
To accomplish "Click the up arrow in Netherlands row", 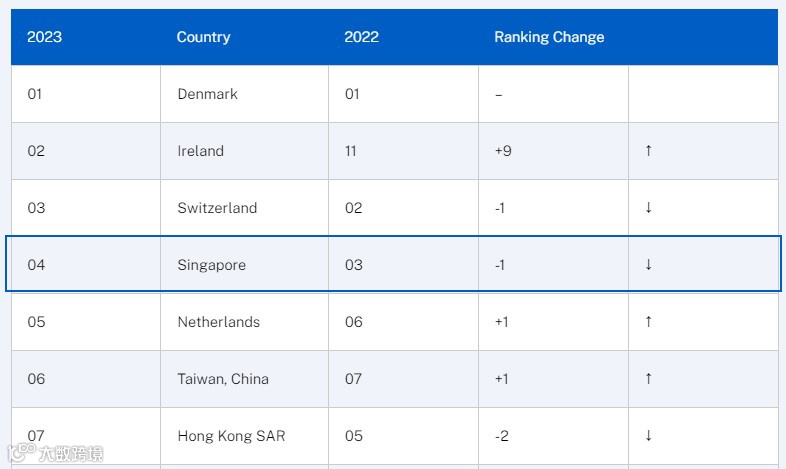I will (x=648, y=322).
